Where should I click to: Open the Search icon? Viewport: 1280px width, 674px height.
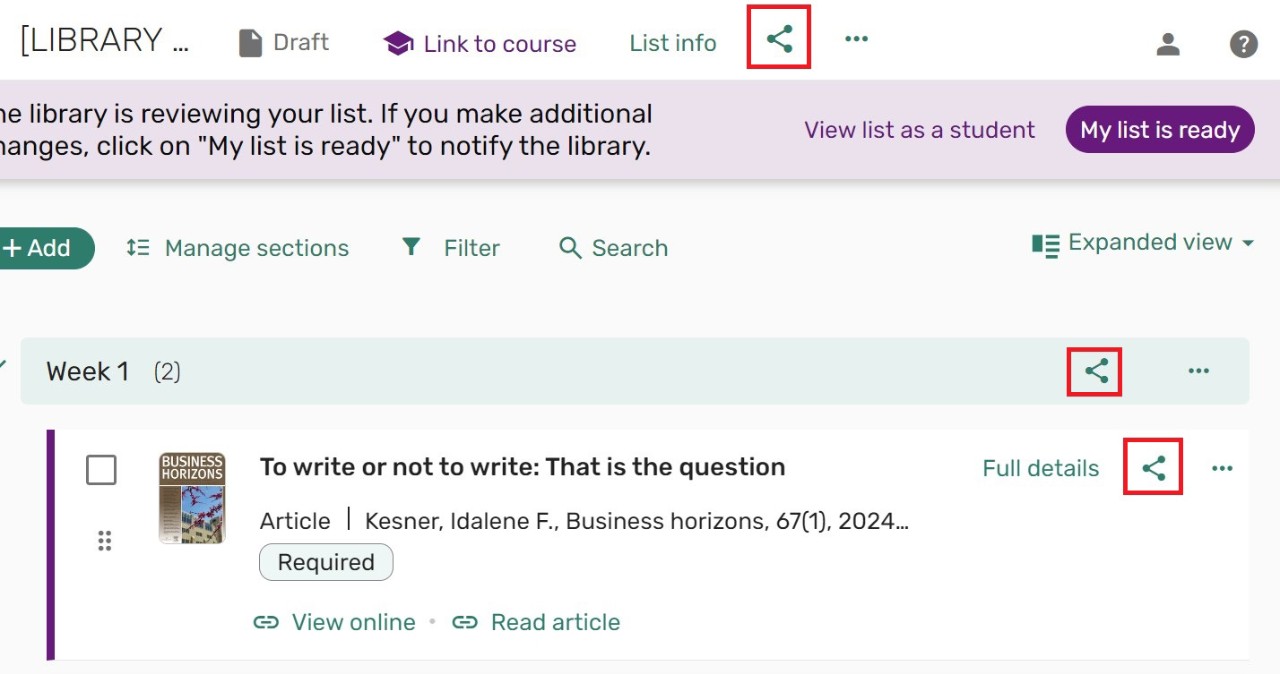pyautogui.click(x=570, y=247)
